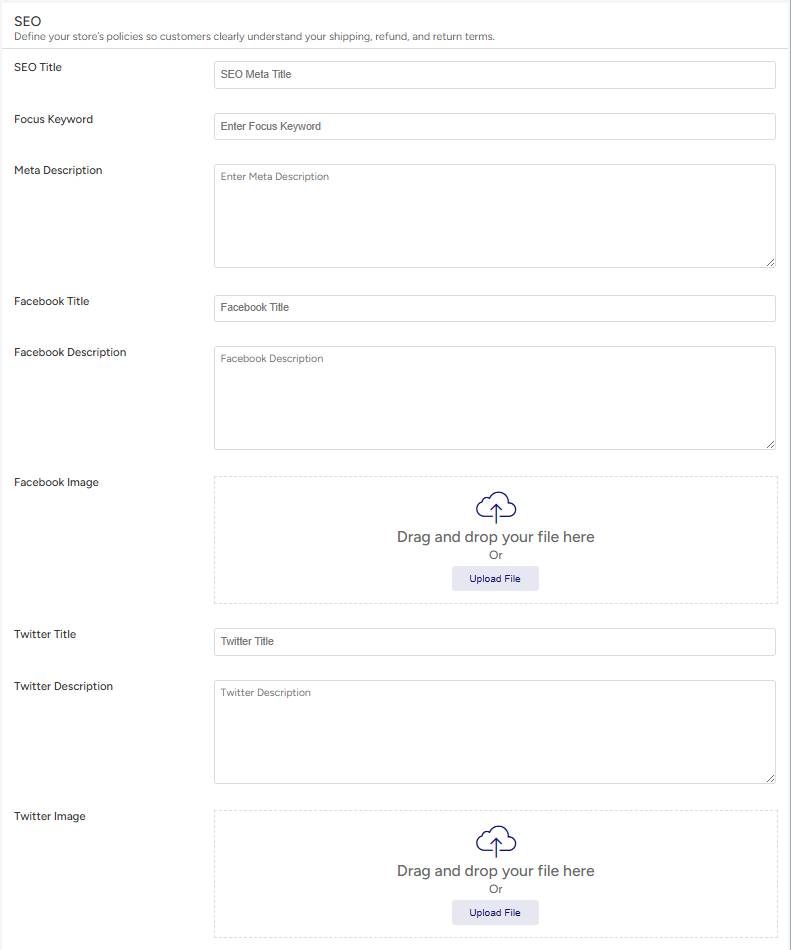
Task: Click the Twitter Image cloud upload icon
Action: tap(496, 841)
